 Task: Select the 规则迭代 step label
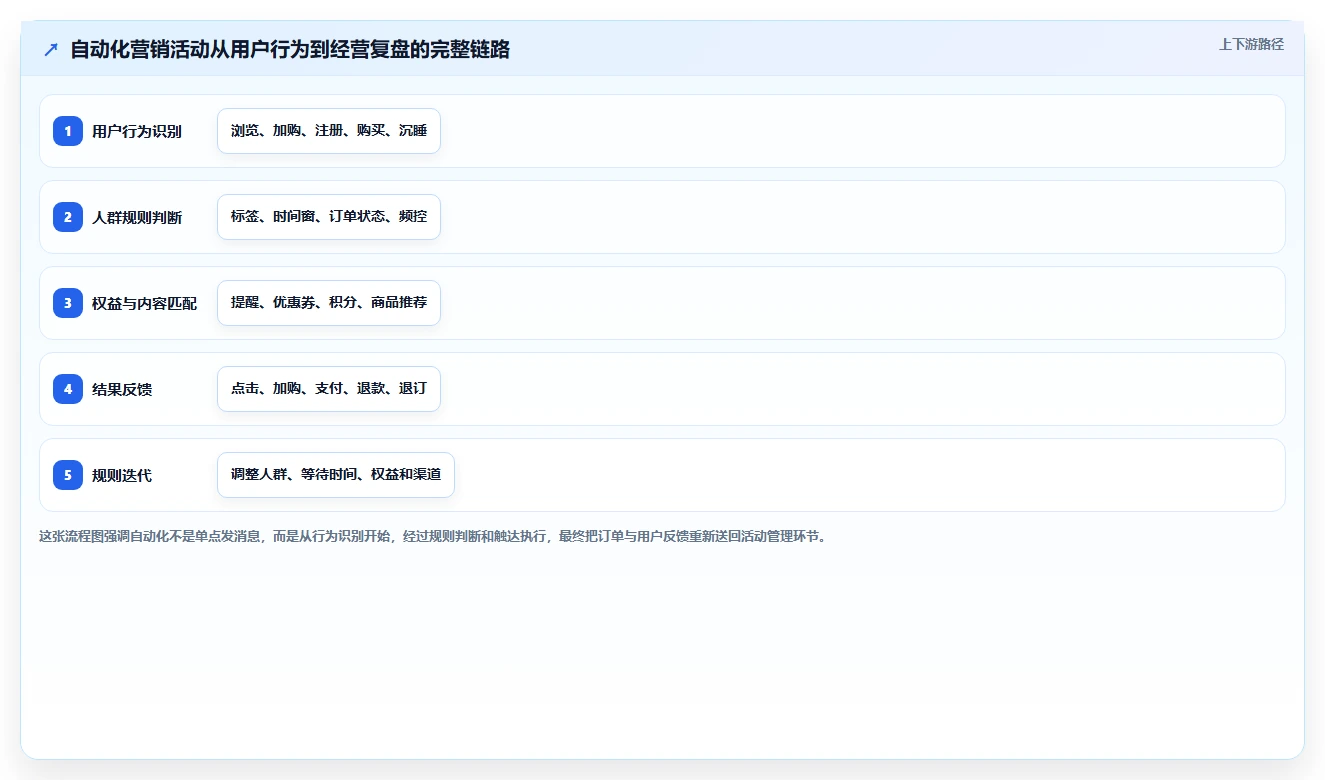click(122, 475)
